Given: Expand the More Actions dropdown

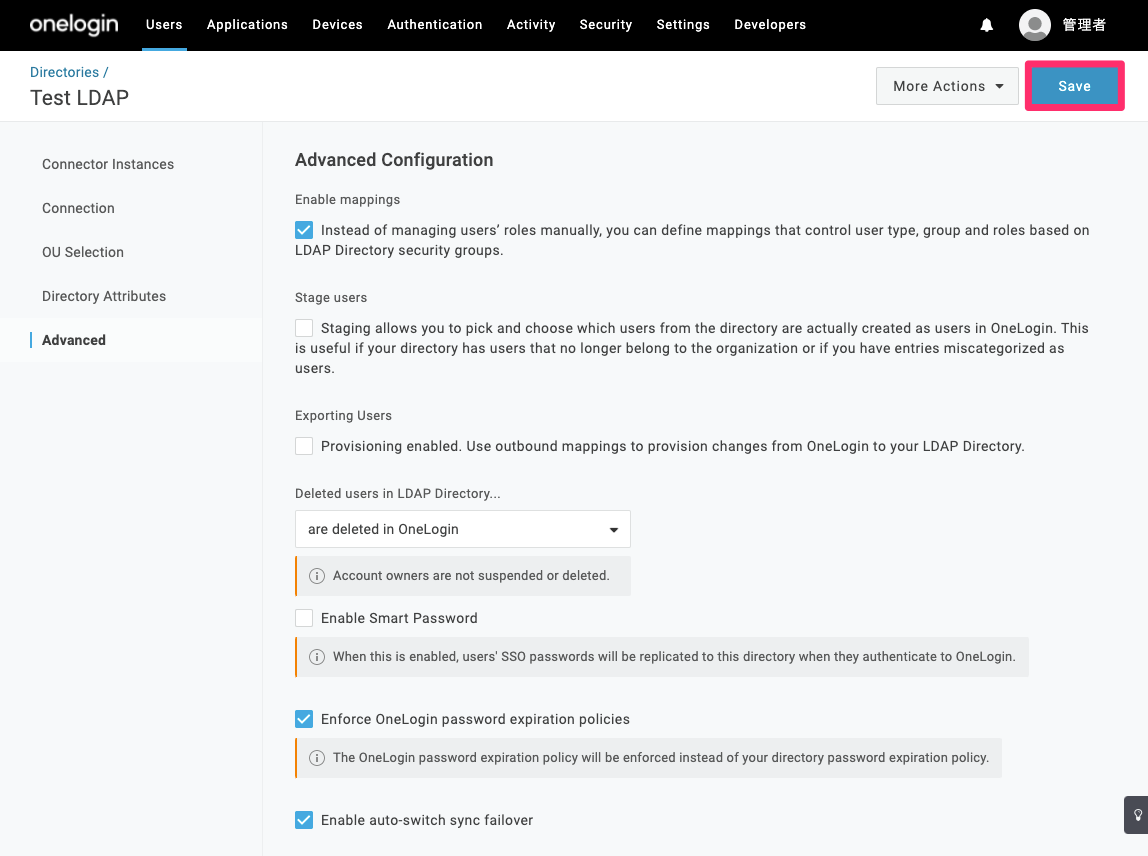Looking at the screenshot, I should [947, 86].
